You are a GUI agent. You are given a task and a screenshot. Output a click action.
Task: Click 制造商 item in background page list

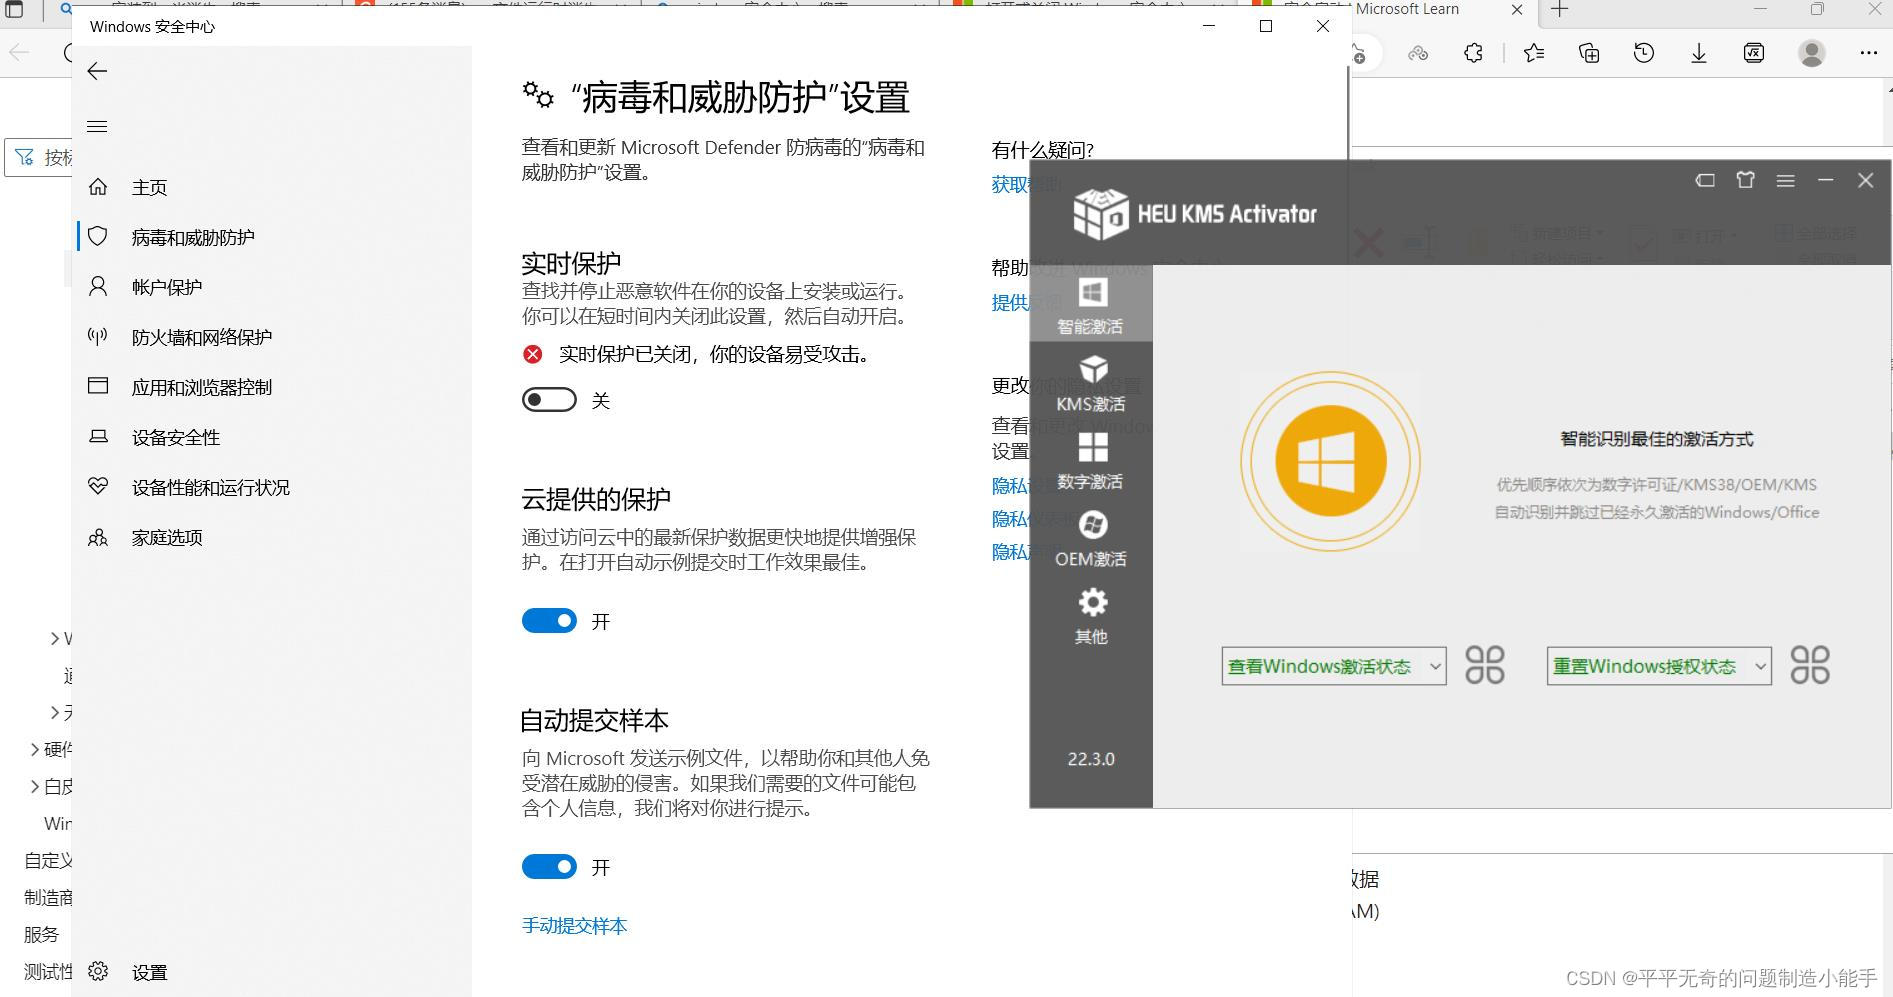click(x=48, y=897)
